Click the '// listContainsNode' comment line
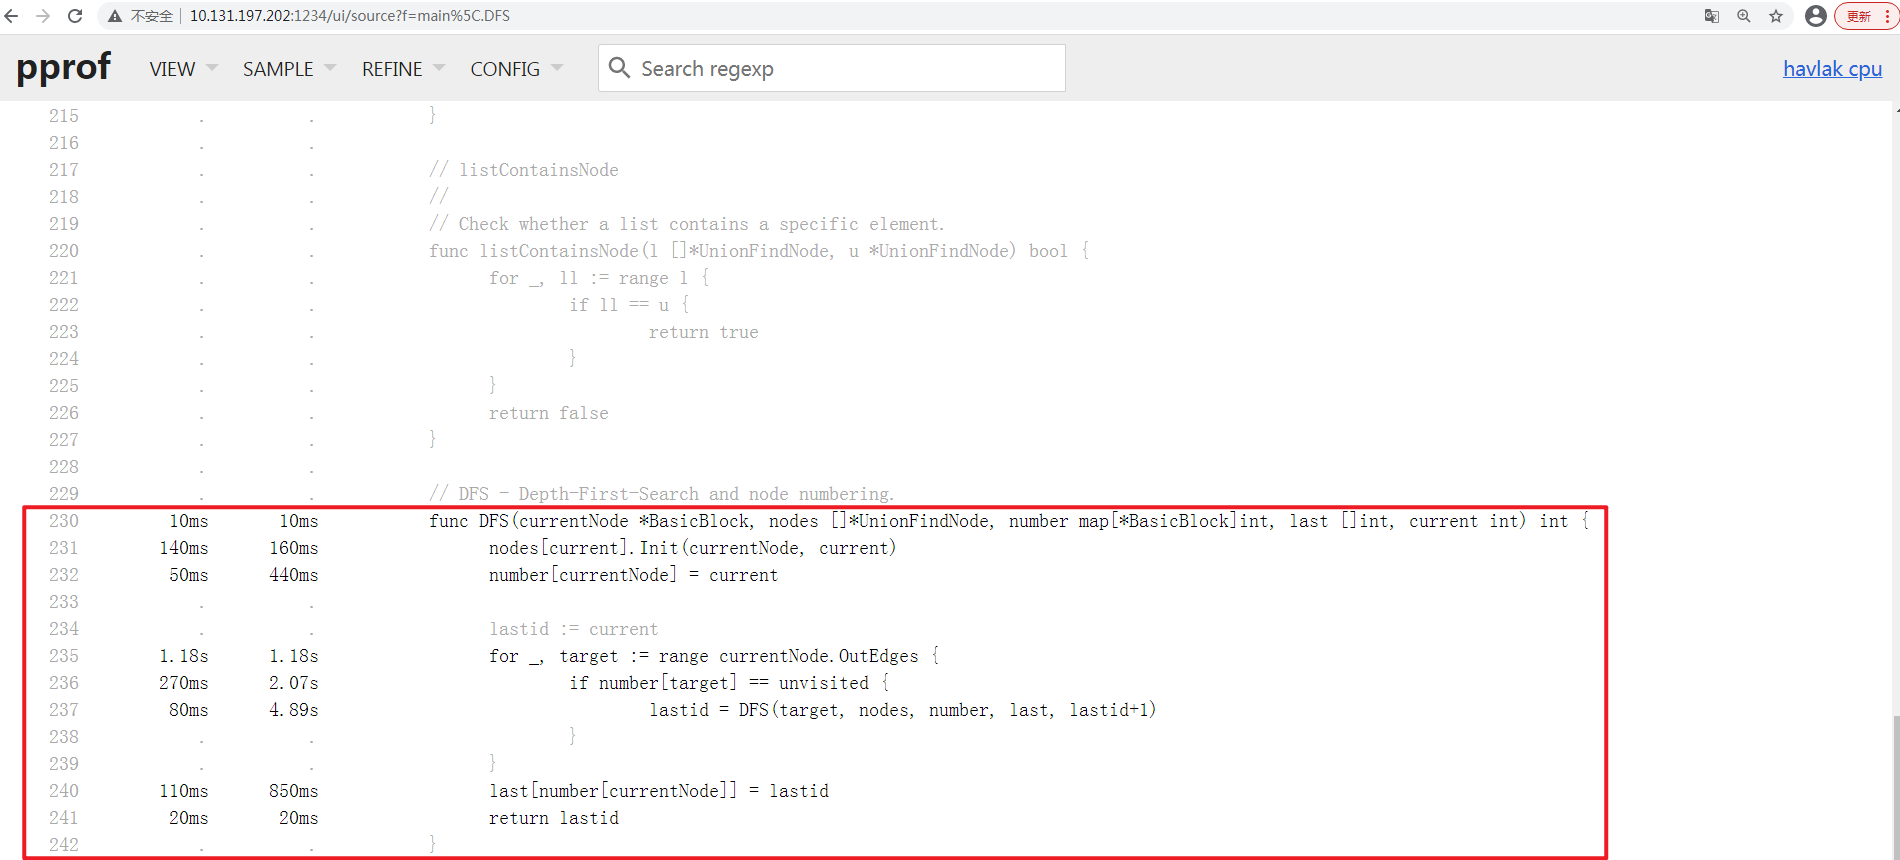1900x860 pixels. pyautogui.click(x=524, y=170)
